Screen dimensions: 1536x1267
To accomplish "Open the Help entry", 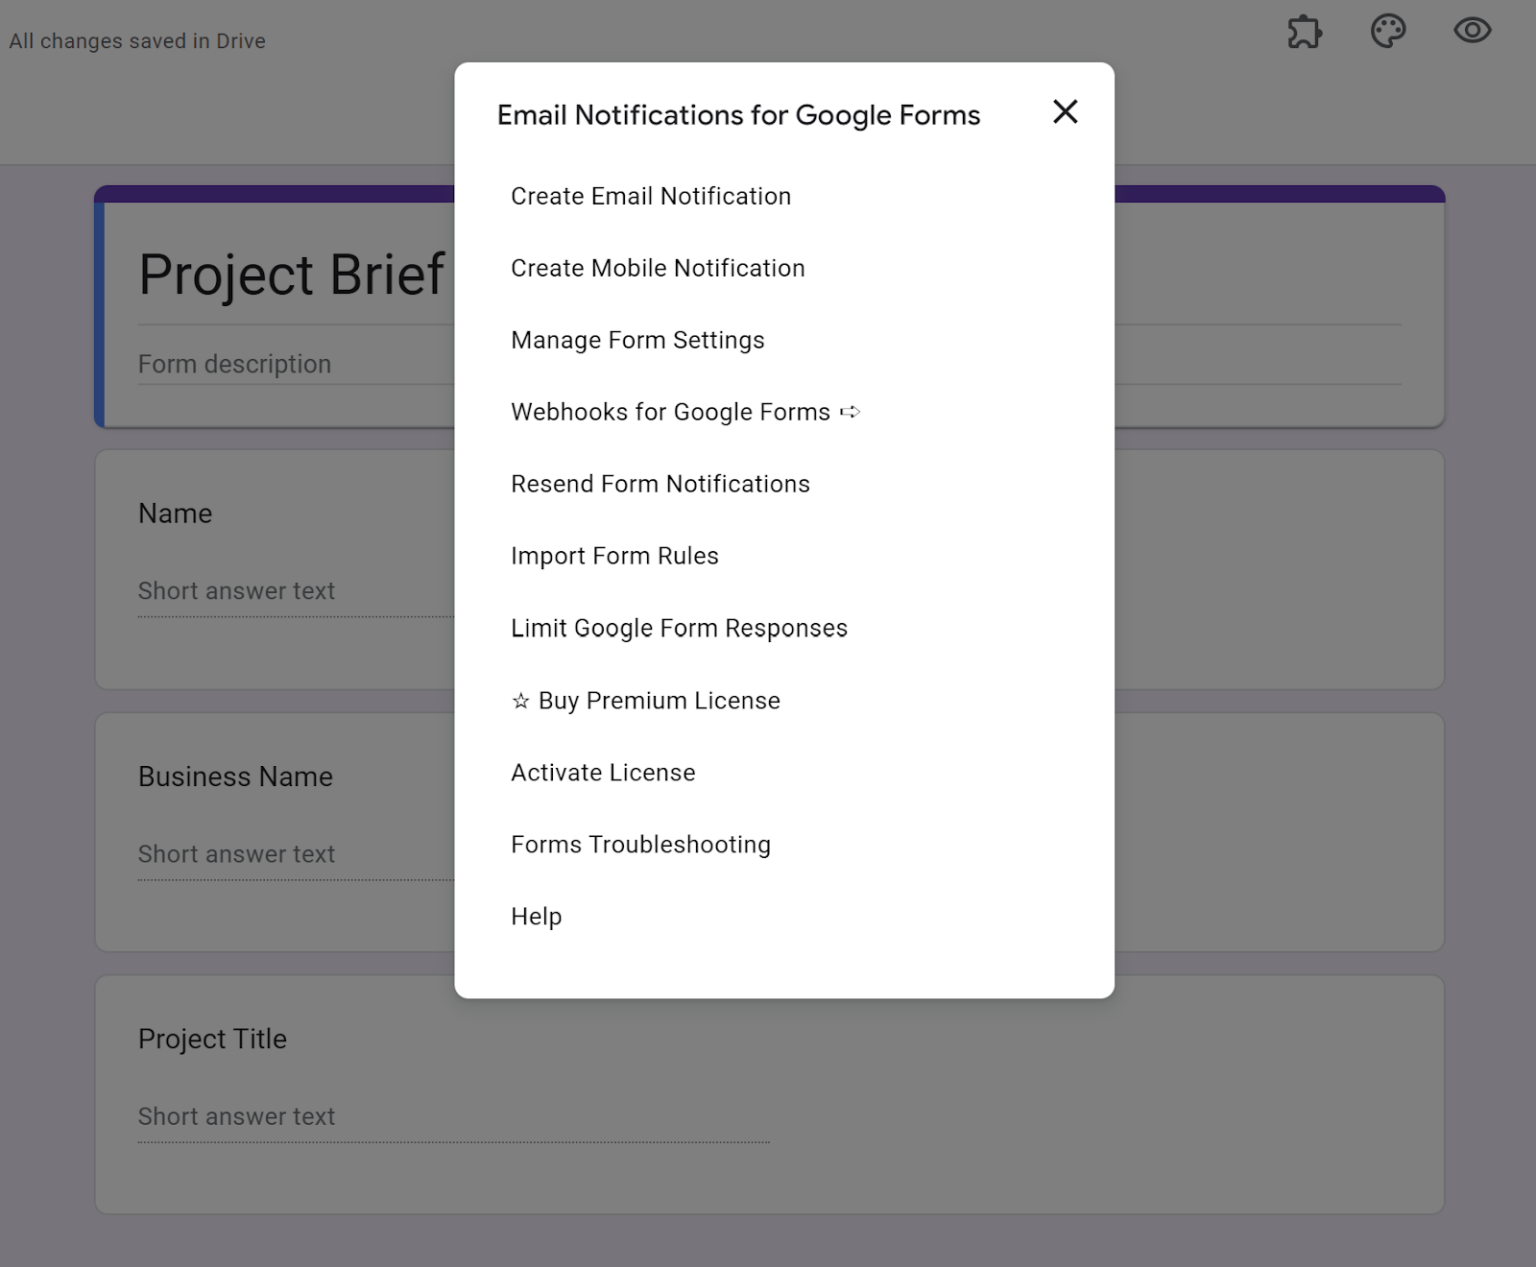I will pos(536,917).
